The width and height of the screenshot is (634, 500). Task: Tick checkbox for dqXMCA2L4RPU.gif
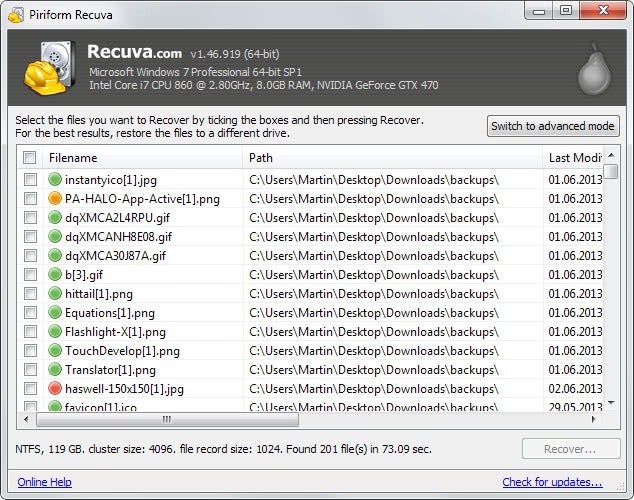(30, 217)
